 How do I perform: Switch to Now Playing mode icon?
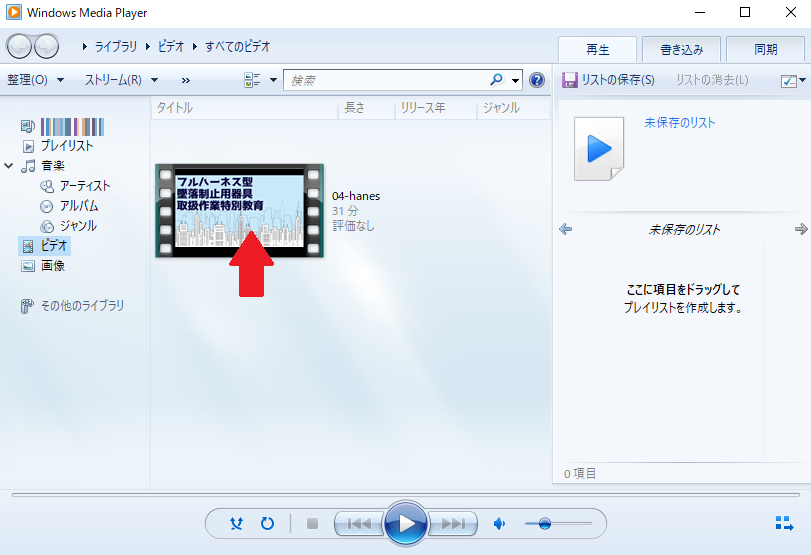(784, 523)
